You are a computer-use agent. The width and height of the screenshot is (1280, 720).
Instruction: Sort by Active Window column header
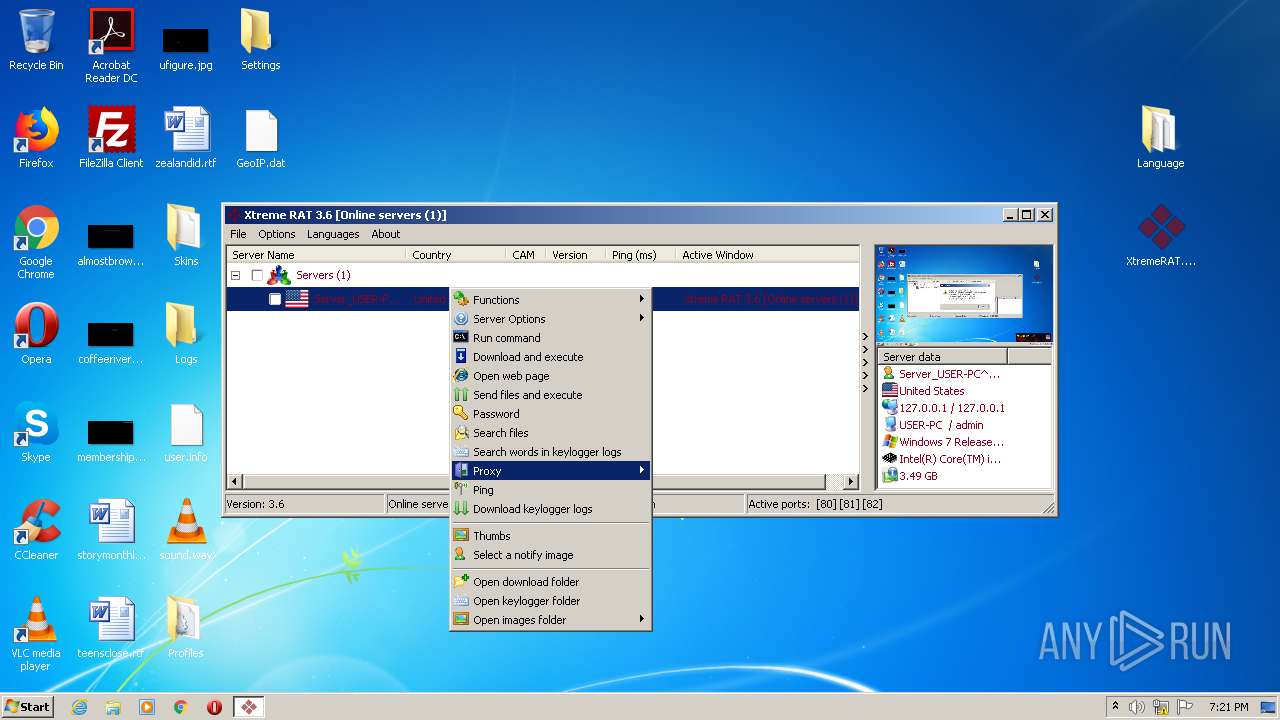[x=767, y=255]
